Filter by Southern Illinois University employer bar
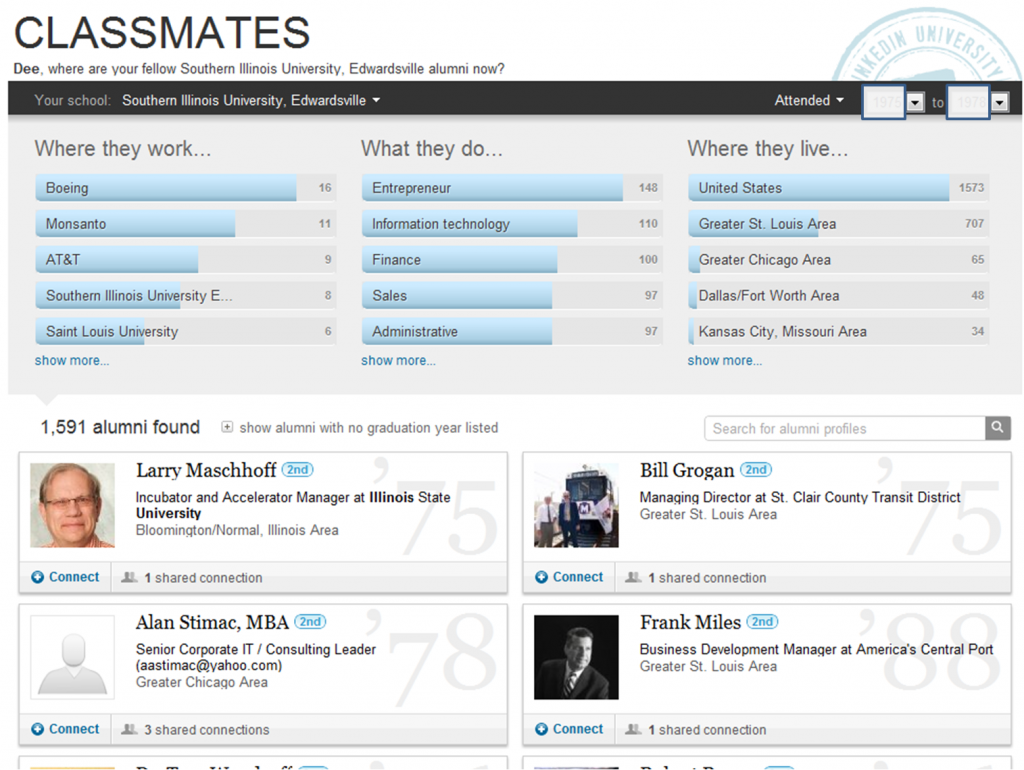 tap(185, 296)
